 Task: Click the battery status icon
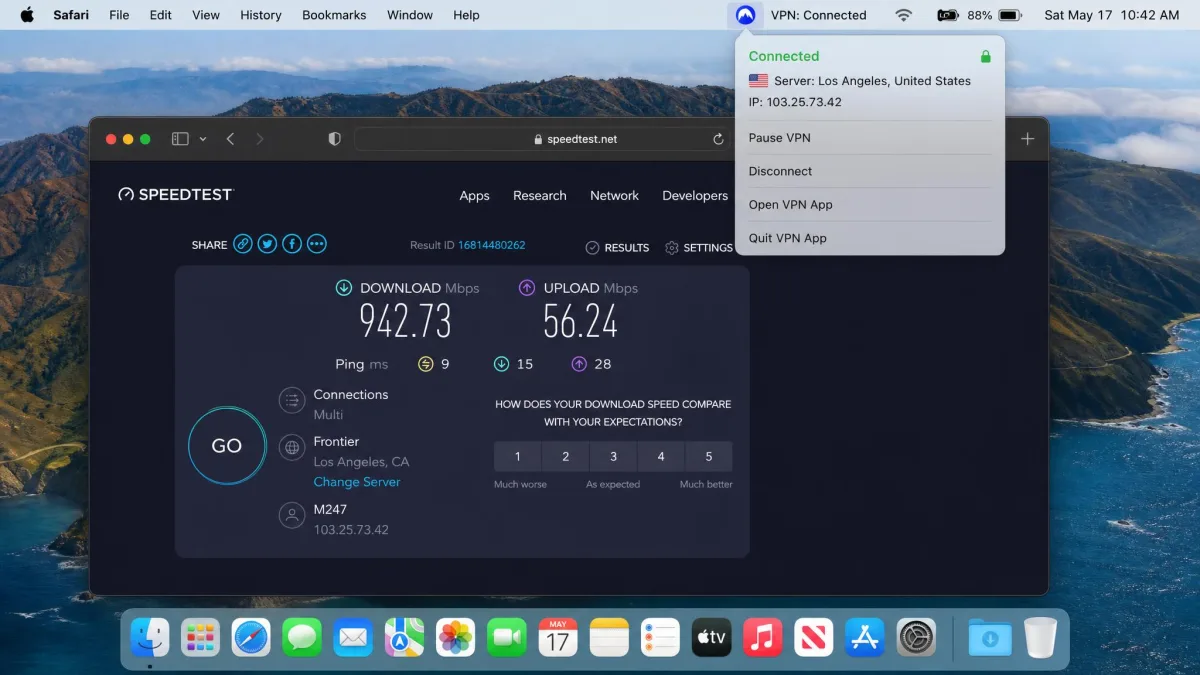click(1009, 15)
